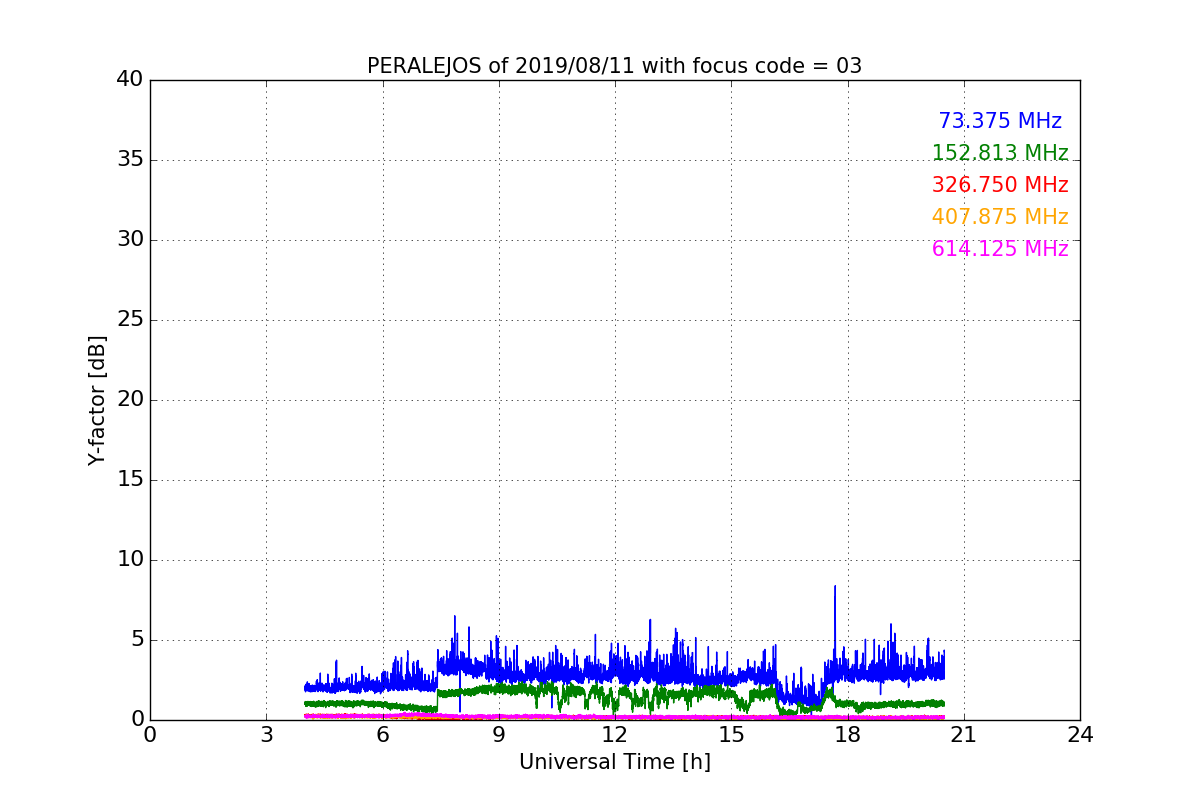Viewport: 1200px width, 800px height.
Task: Select the 73.375 MHz legend label
Action: 1000,121
